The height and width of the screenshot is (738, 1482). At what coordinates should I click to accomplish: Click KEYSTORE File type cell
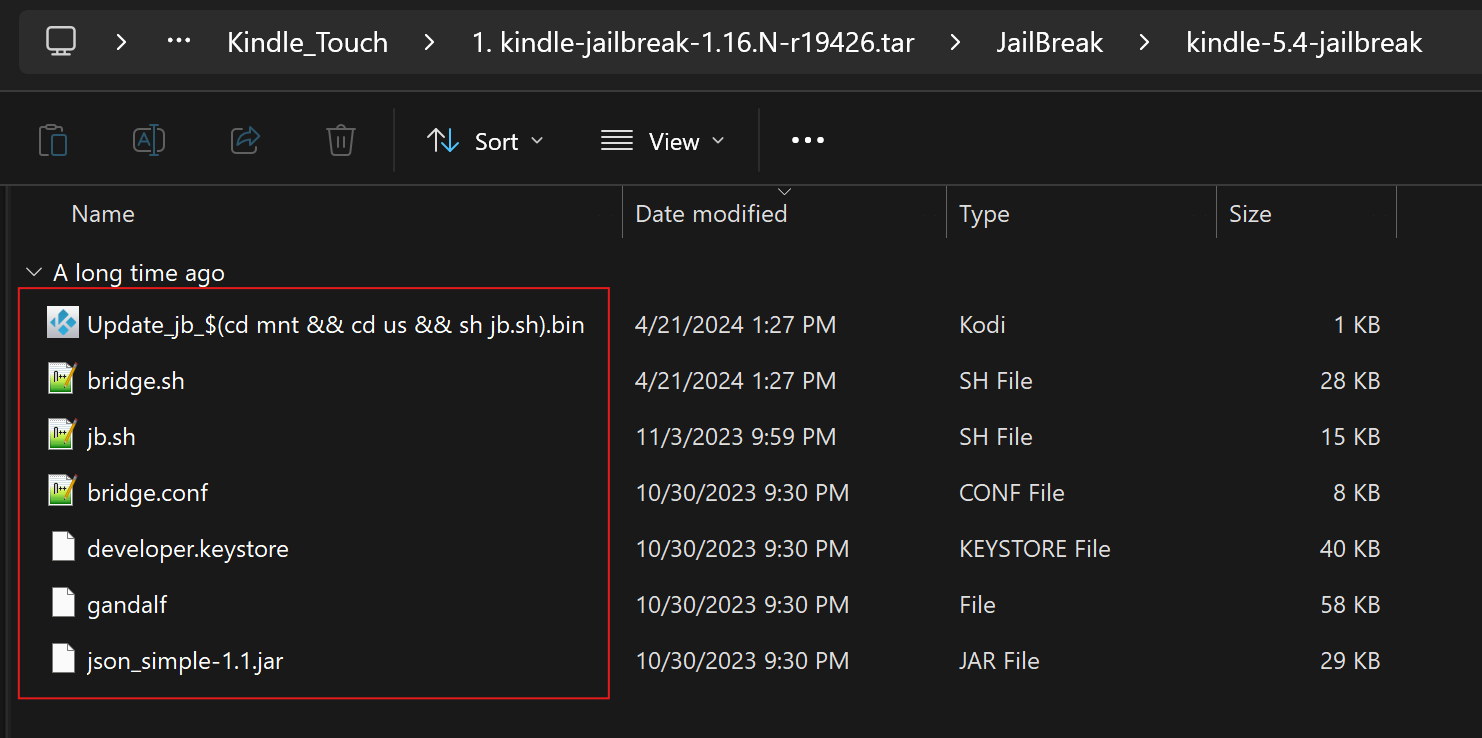point(1035,549)
